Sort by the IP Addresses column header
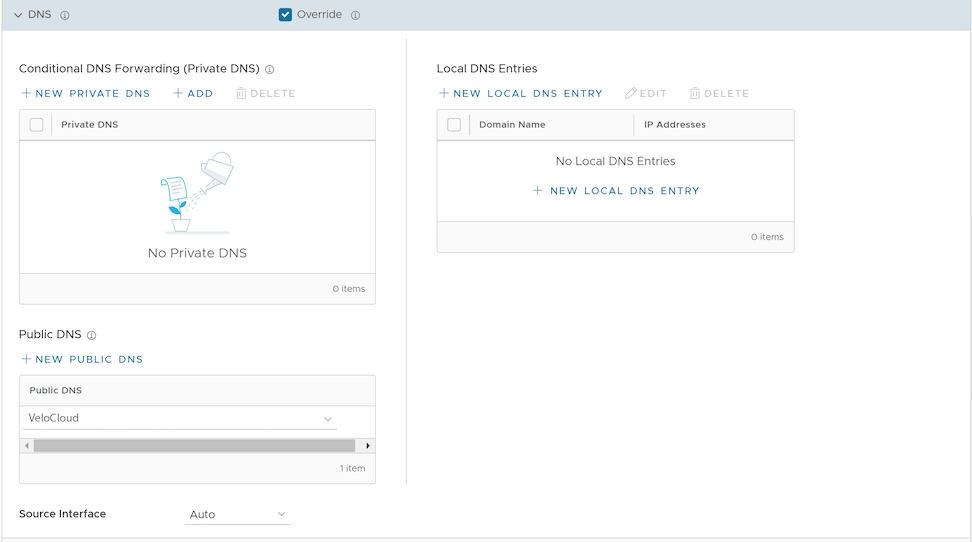The image size is (972, 542). (x=675, y=125)
